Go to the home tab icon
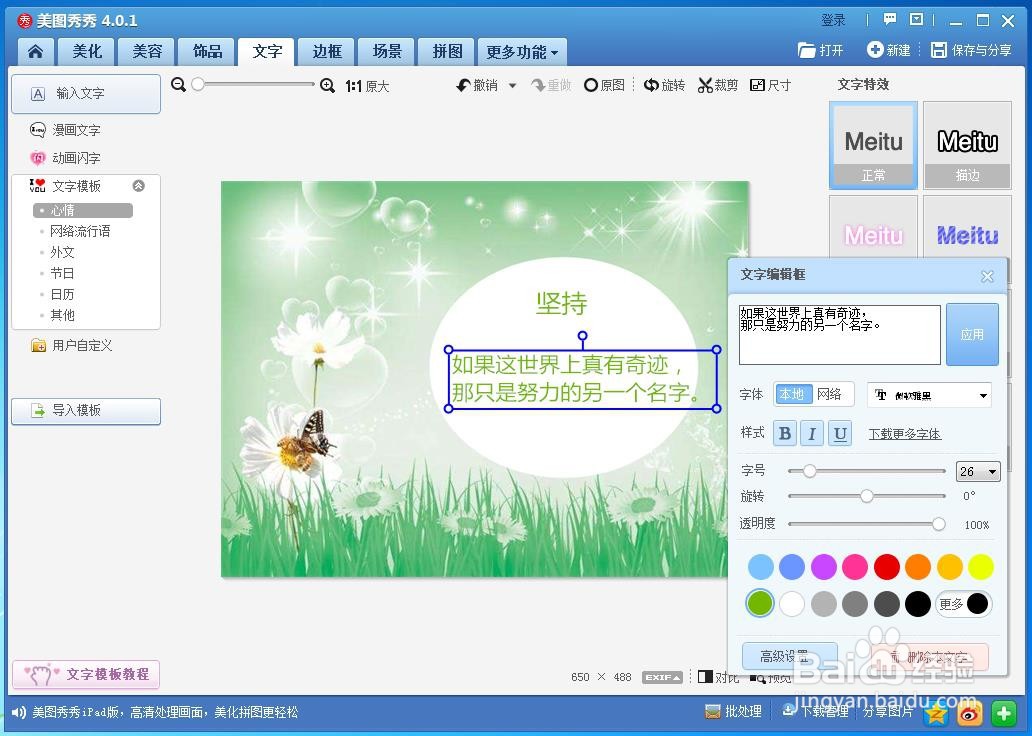1032x736 pixels. tap(36, 51)
